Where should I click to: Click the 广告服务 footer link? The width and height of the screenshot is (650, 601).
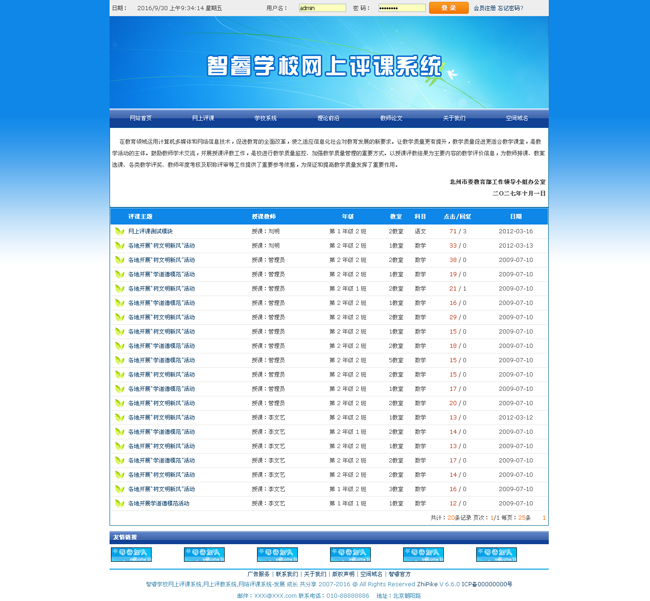coord(258,574)
